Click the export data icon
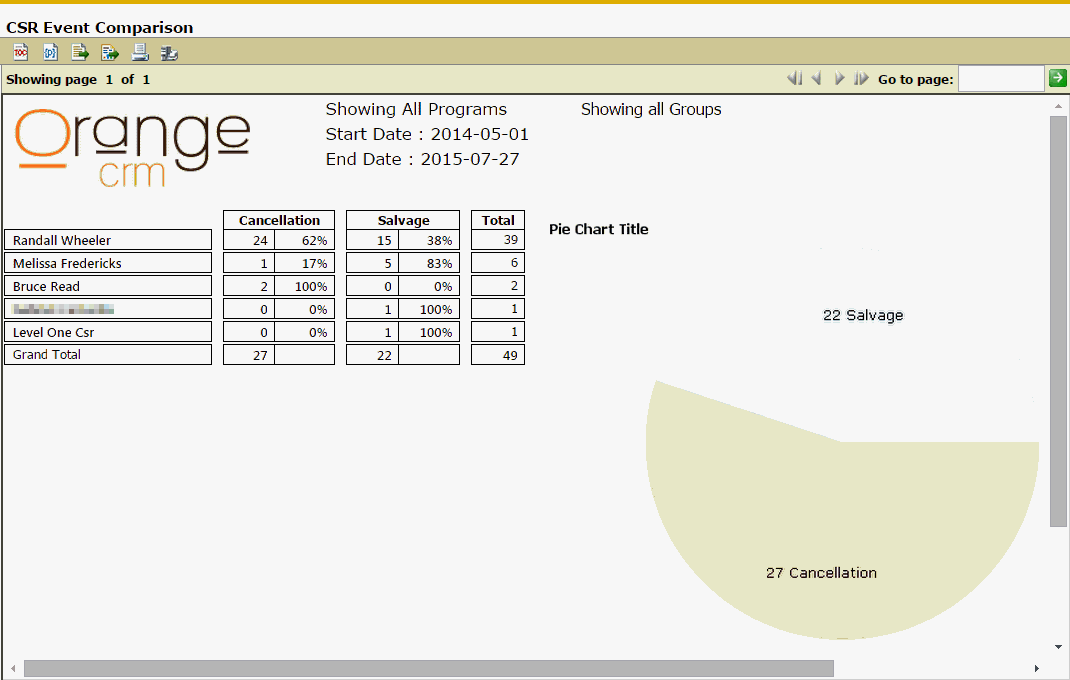 (80, 53)
